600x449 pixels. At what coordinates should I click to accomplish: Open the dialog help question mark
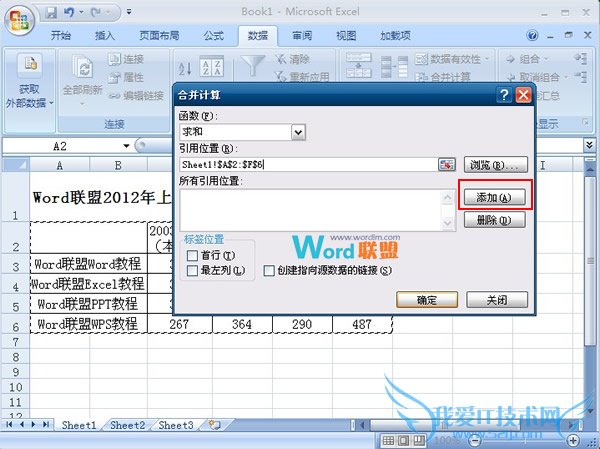pyautogui.click(x=504, y=95)
